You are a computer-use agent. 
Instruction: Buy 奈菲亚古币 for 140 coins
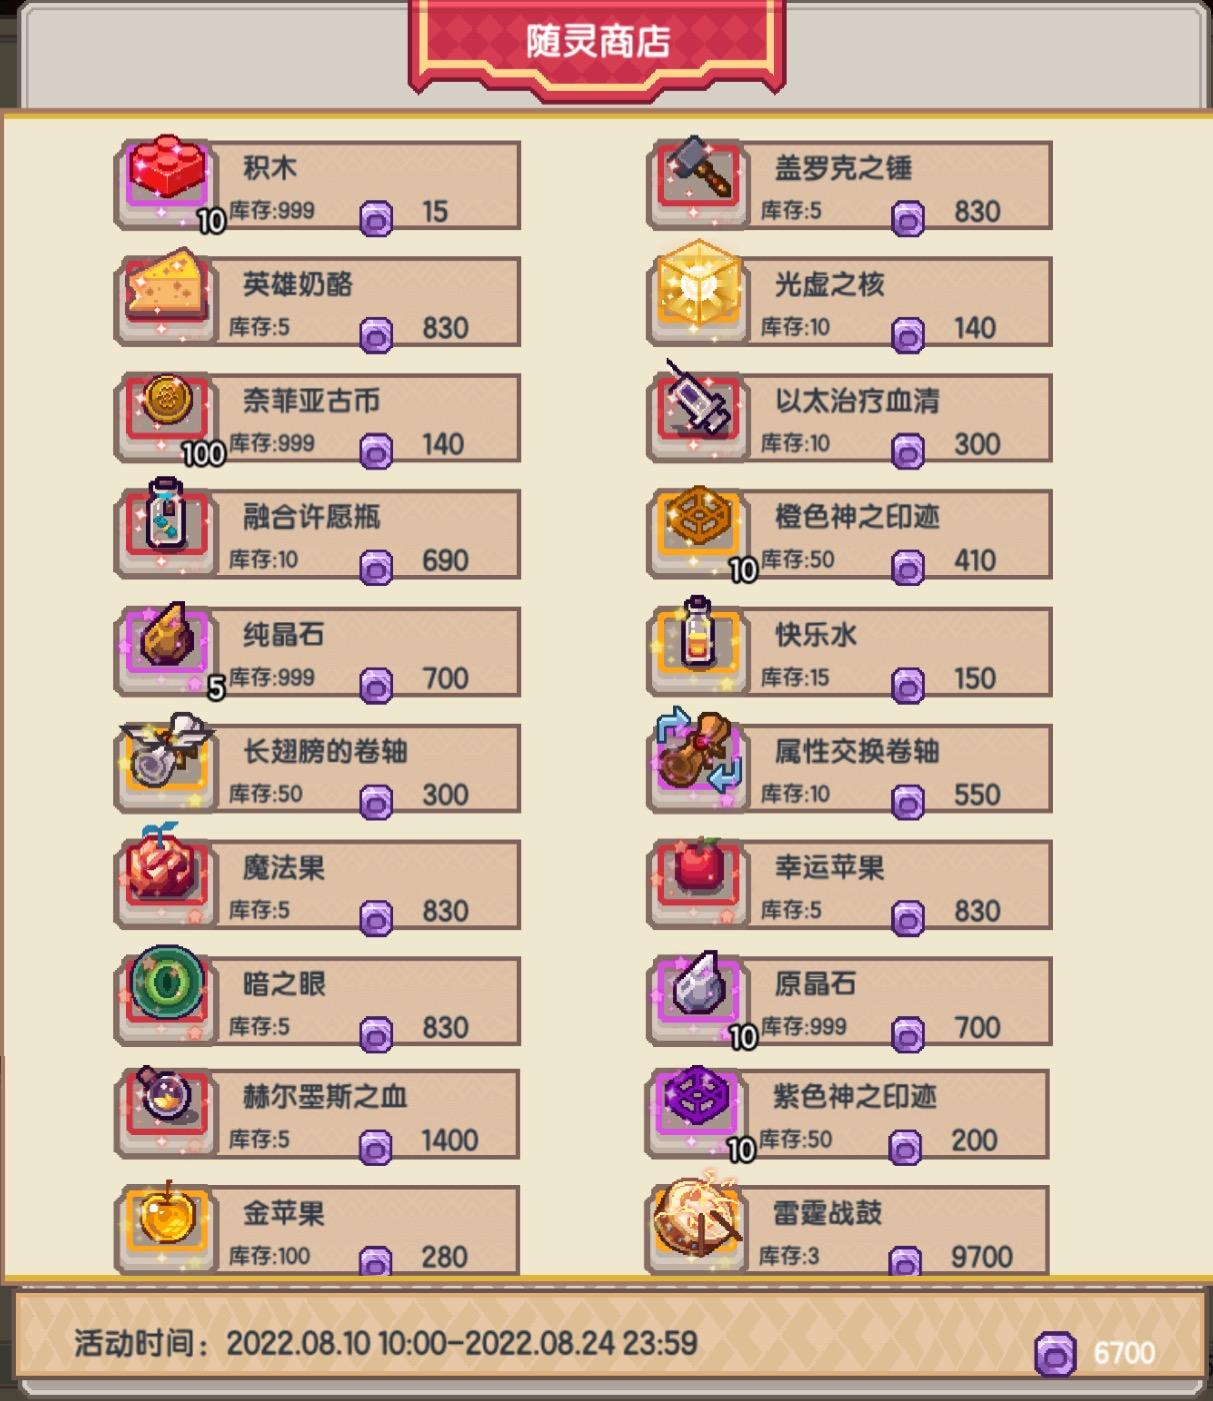[318, 418]
